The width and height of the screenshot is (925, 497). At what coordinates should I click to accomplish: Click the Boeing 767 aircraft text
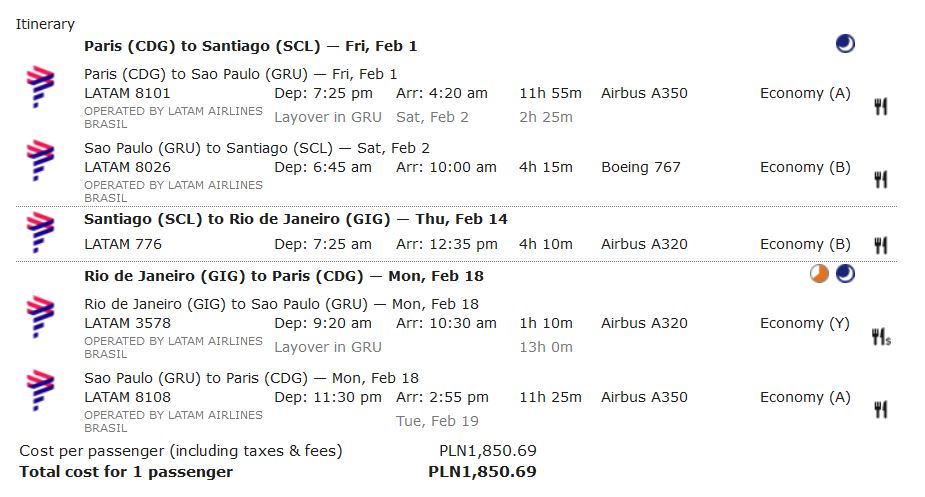641,167
